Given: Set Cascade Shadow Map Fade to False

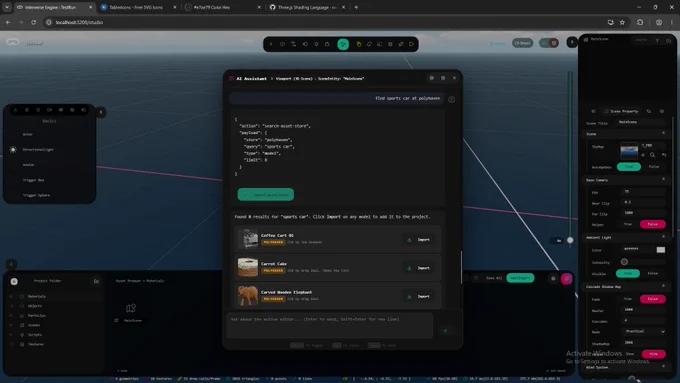Looking at the screenshot, I should coord(653,299).
